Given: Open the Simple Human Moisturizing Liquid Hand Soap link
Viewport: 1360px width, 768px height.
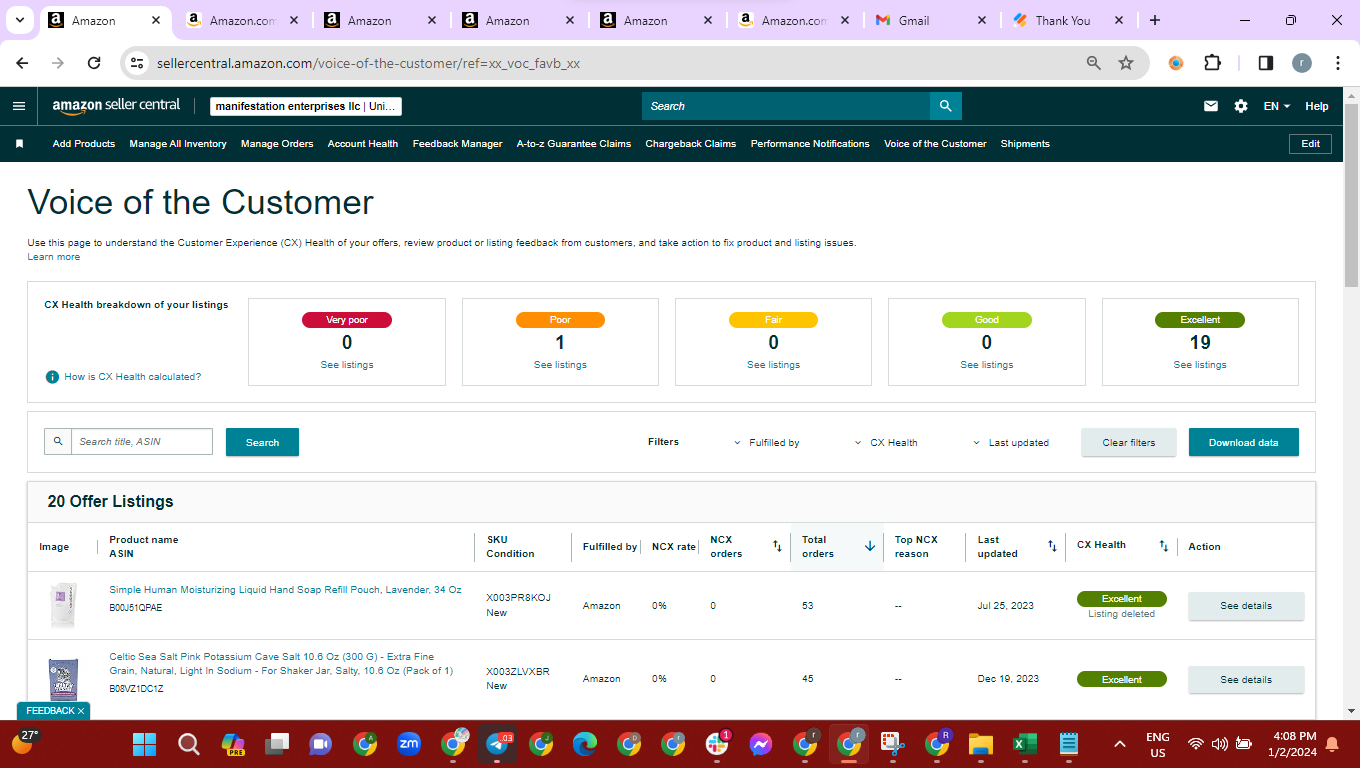Looking at the screenshot, I should (285, 590).
